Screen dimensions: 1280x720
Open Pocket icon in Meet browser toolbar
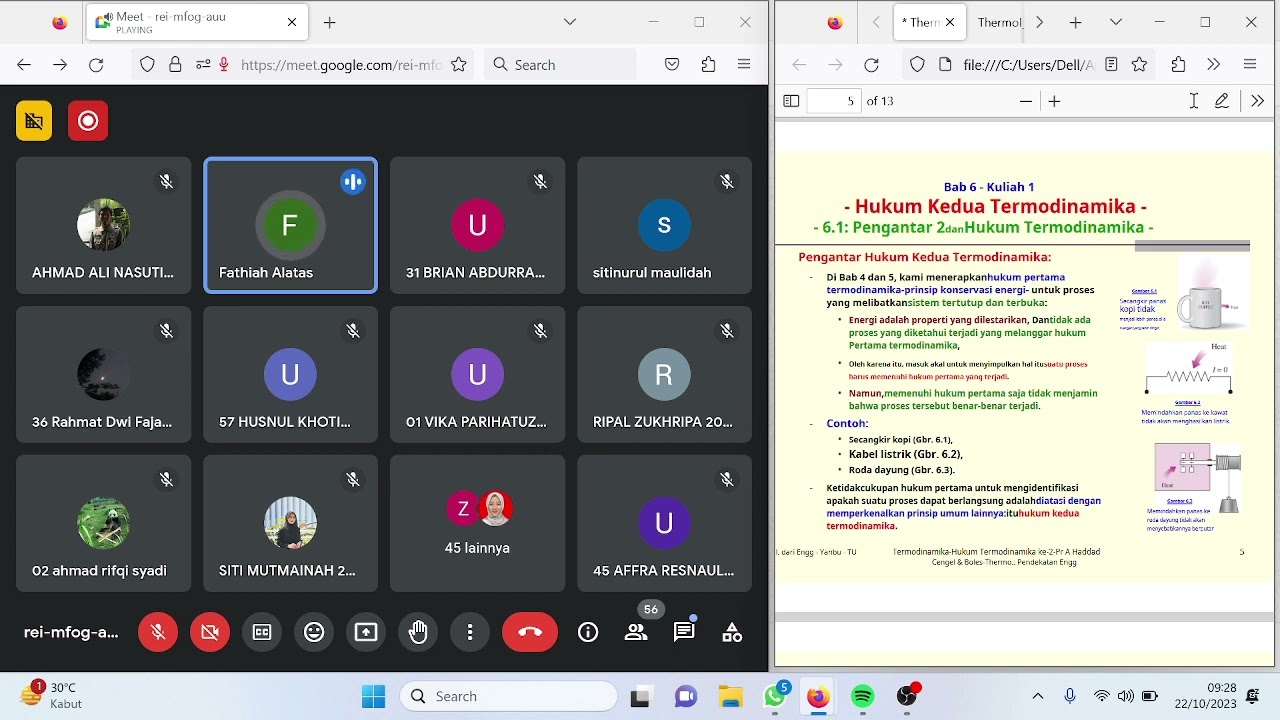coord(672,65)
